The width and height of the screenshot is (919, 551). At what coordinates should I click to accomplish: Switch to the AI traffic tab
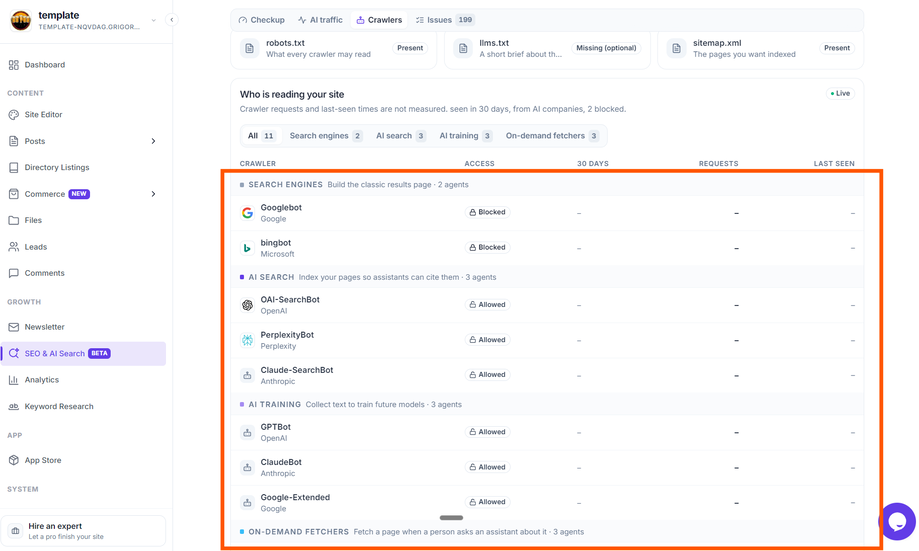320,20
